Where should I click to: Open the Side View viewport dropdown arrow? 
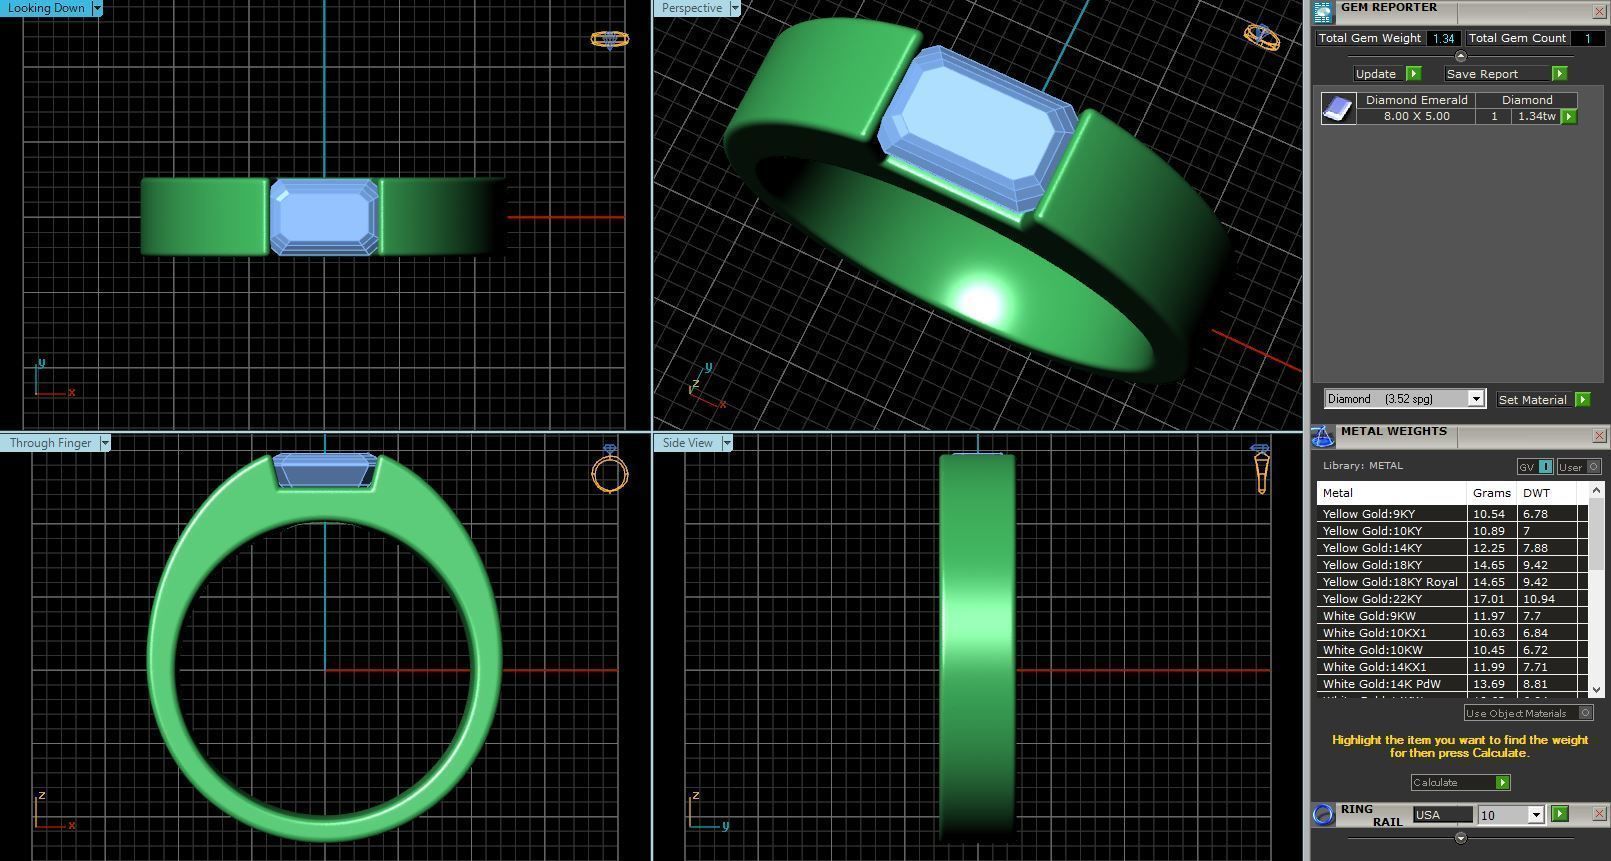(727, 443)
